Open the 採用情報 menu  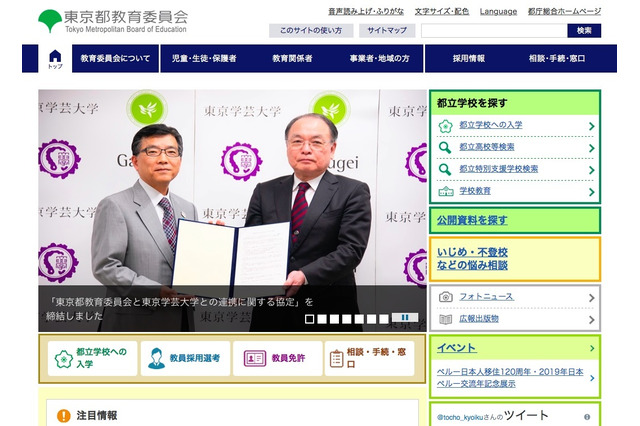pos(469,59)
